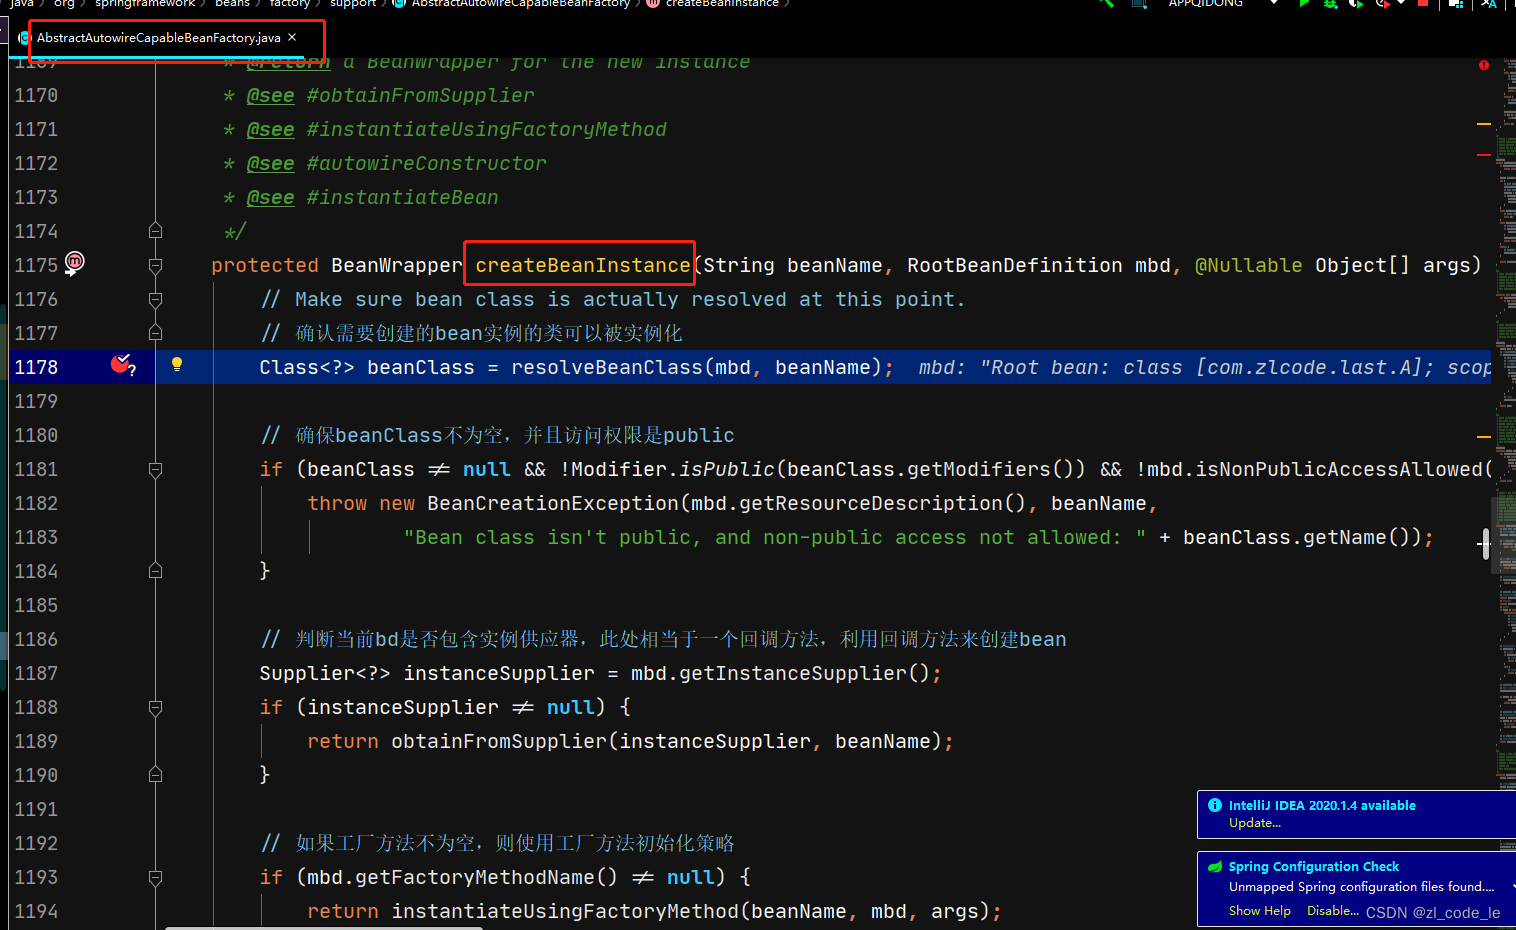Click the Spring leaf icon in the notification
The image size is (1516, 930).
tap(1215, 867)
